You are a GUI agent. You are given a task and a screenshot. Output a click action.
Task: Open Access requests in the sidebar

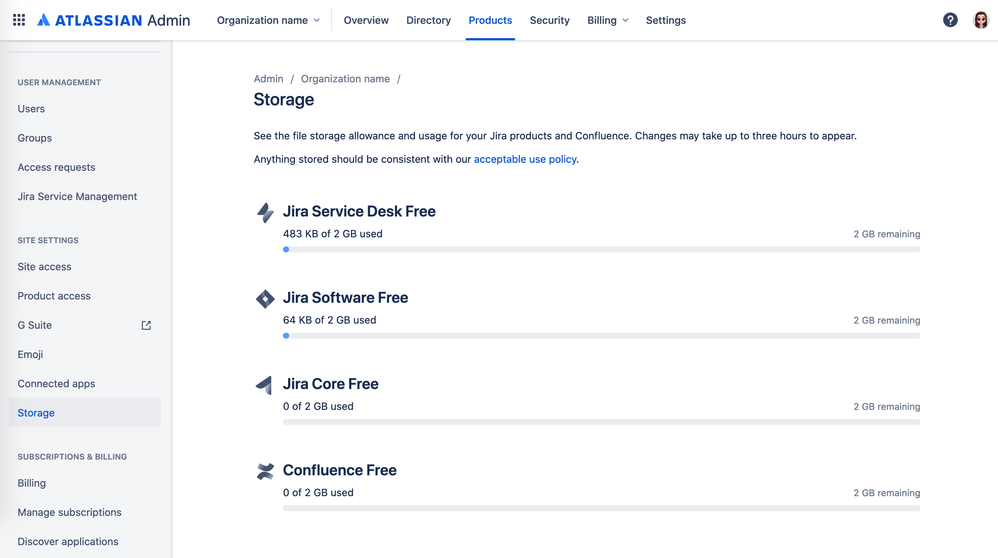tap(85, 167)
